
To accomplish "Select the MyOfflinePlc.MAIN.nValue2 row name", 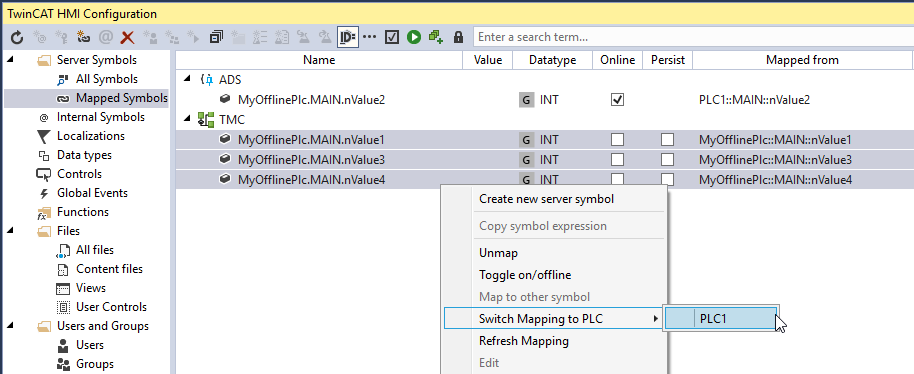I will 311,100.
